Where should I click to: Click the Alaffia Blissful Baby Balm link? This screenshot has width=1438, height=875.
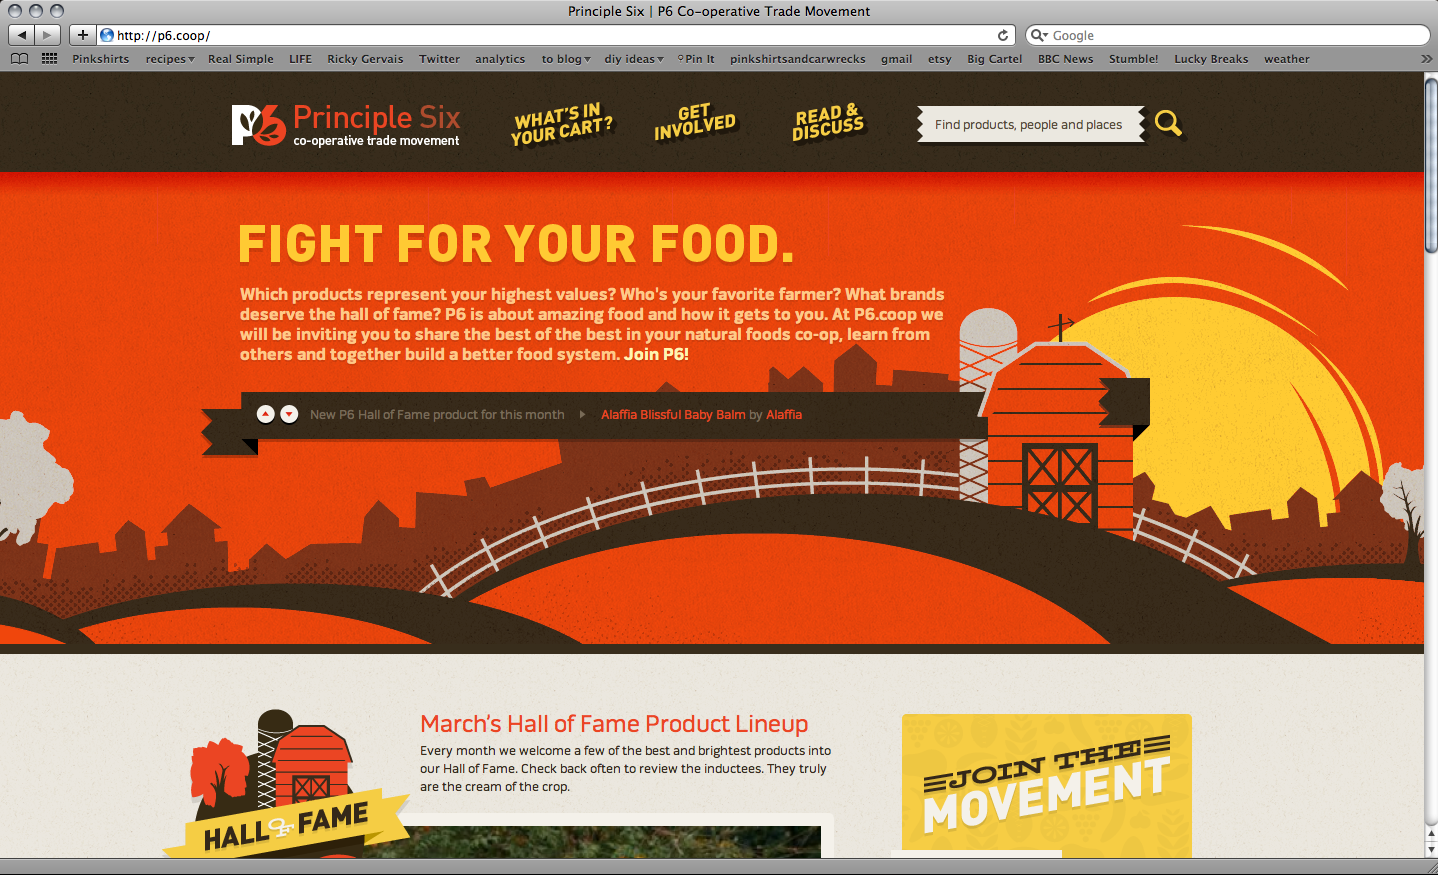tap(673, 414)
